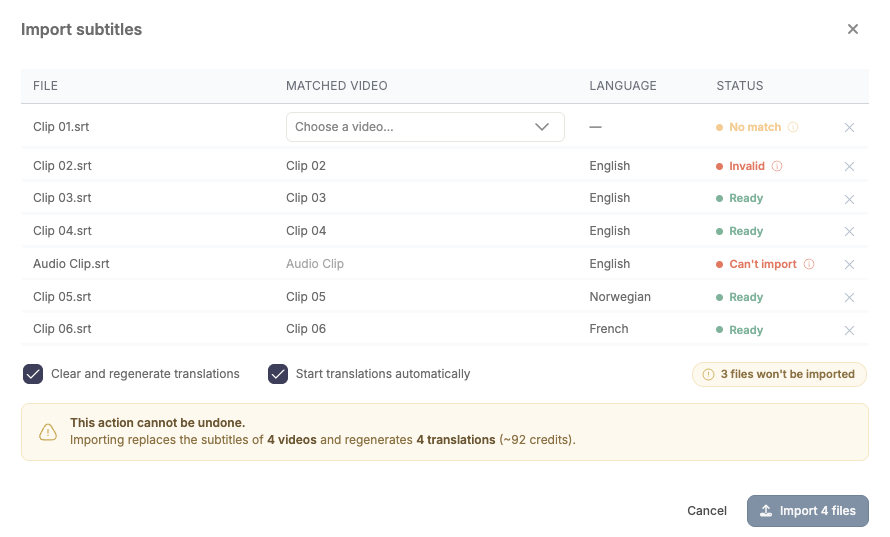Image resolution: width=890 pixels, height=537 pixels.
Task: Show info for No match status
Action: pos(793,127)
